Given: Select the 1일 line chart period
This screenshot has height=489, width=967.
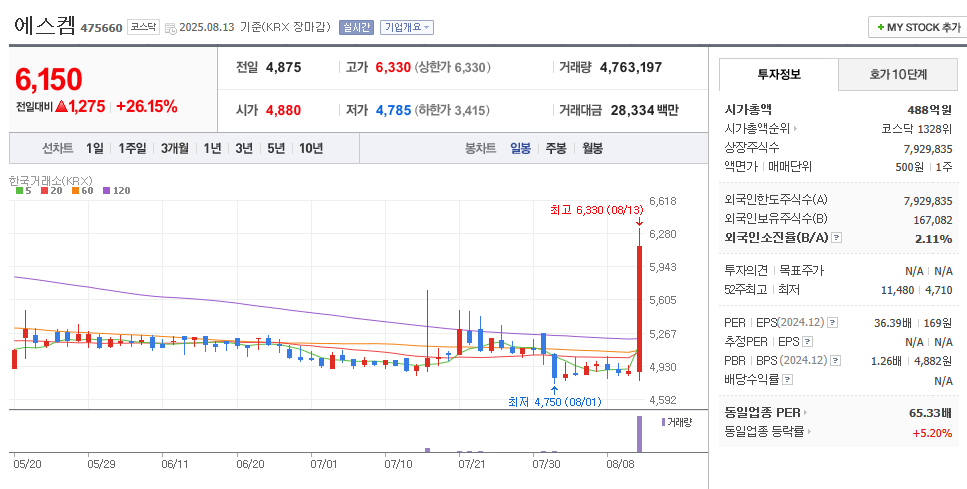Looking at the screenshot, I should (95, 148).
